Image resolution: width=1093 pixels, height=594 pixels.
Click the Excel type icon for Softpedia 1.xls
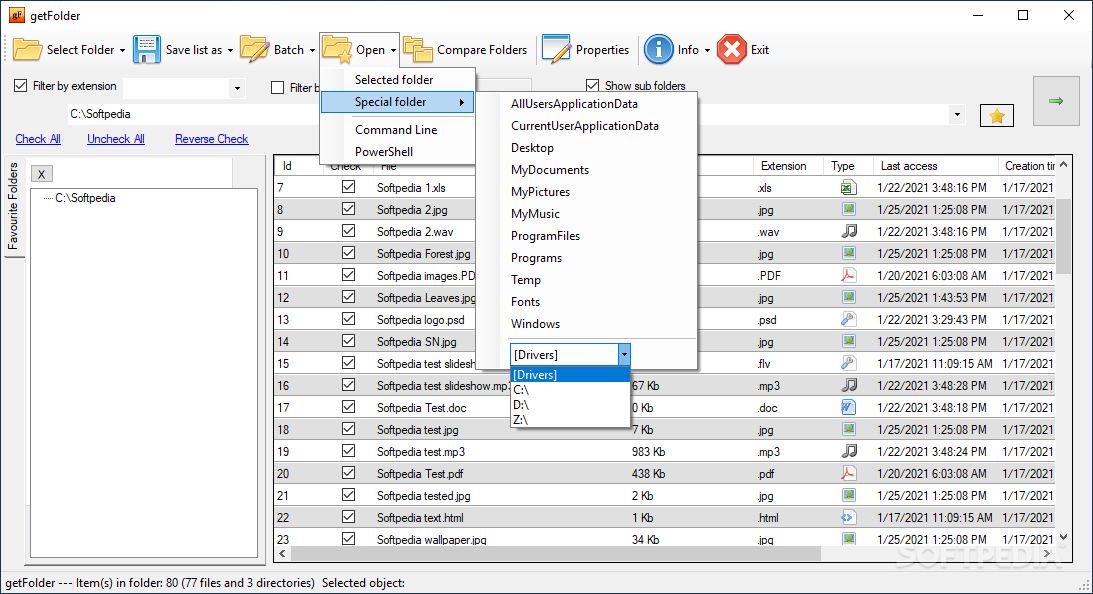pyautogui.click(x=848, y=188)
